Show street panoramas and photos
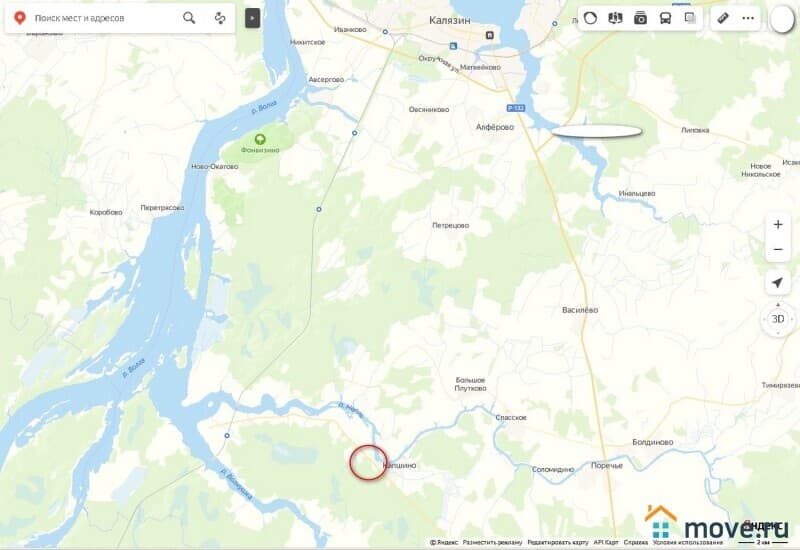The height and width of the screenshot is (550, 800). coord(640,18)
